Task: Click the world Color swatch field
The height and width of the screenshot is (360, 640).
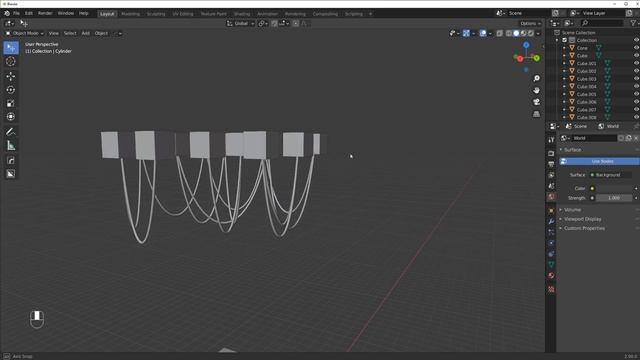Action: click(614, 188)
